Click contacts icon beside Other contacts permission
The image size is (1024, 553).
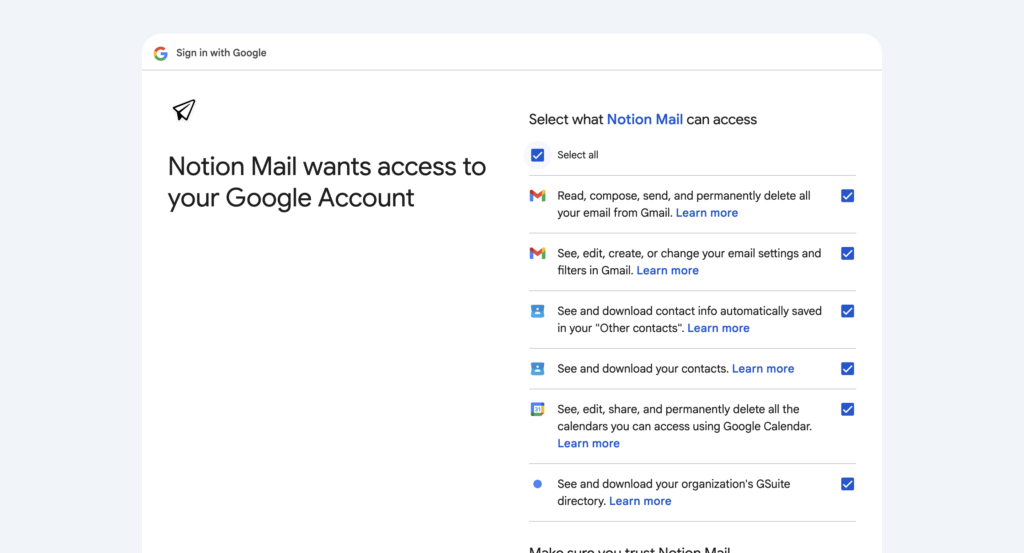537,311
